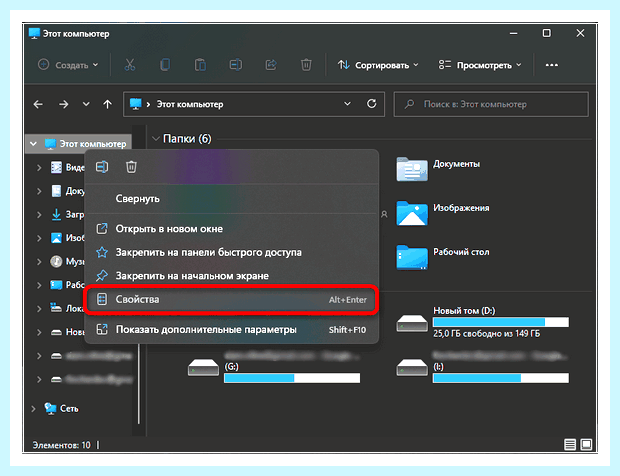
Task: Open recent locations chevron near navigation arrows
Action: coord(86,104)
